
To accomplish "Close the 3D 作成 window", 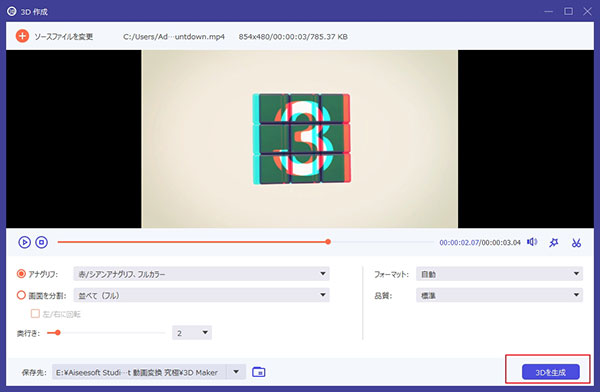I will coord(587,11).
